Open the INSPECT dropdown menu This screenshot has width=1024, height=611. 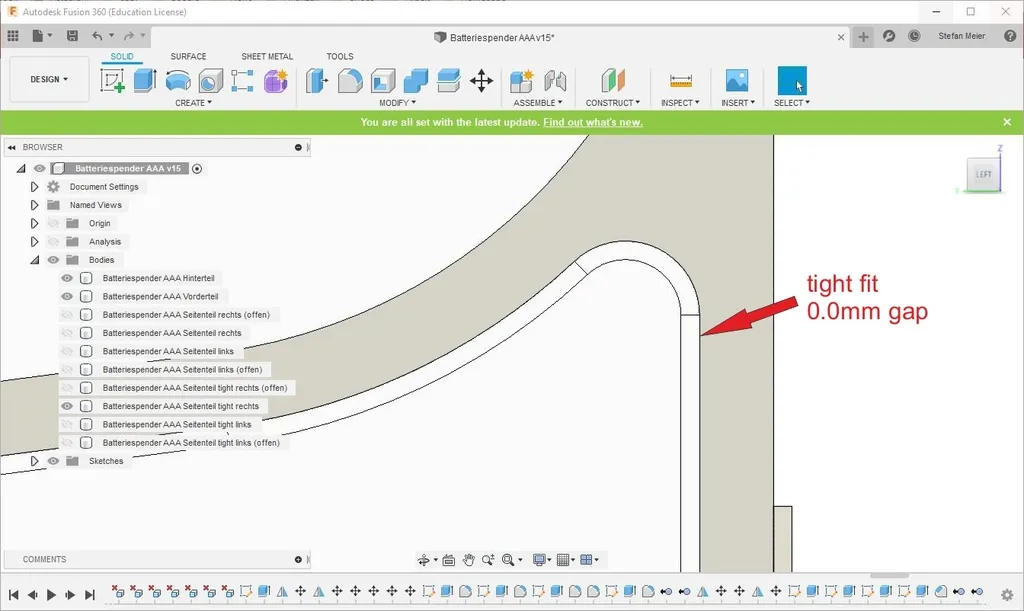[x=680, y=103]
